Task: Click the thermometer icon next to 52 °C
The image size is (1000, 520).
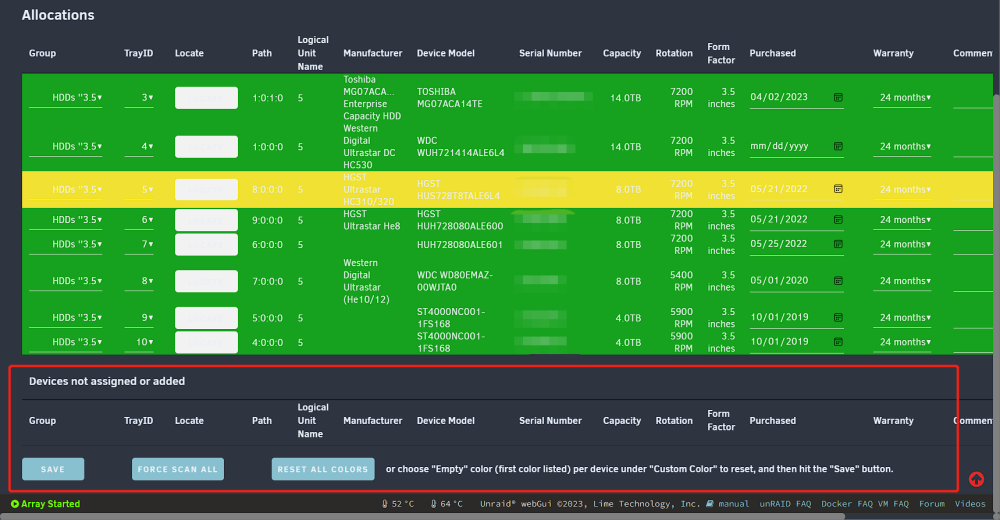Action: 385,504
